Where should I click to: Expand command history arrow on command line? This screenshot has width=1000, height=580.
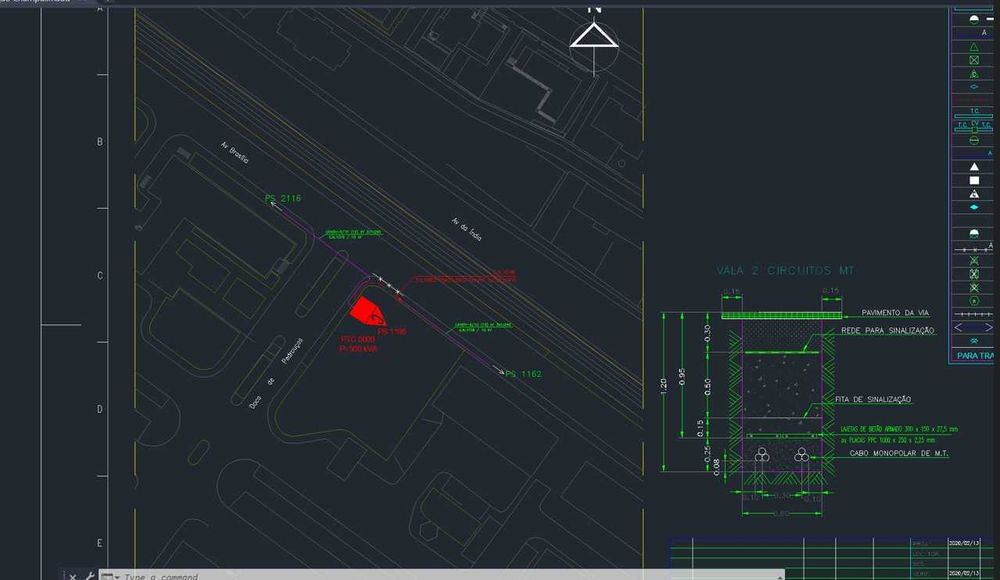coord(779,577)
